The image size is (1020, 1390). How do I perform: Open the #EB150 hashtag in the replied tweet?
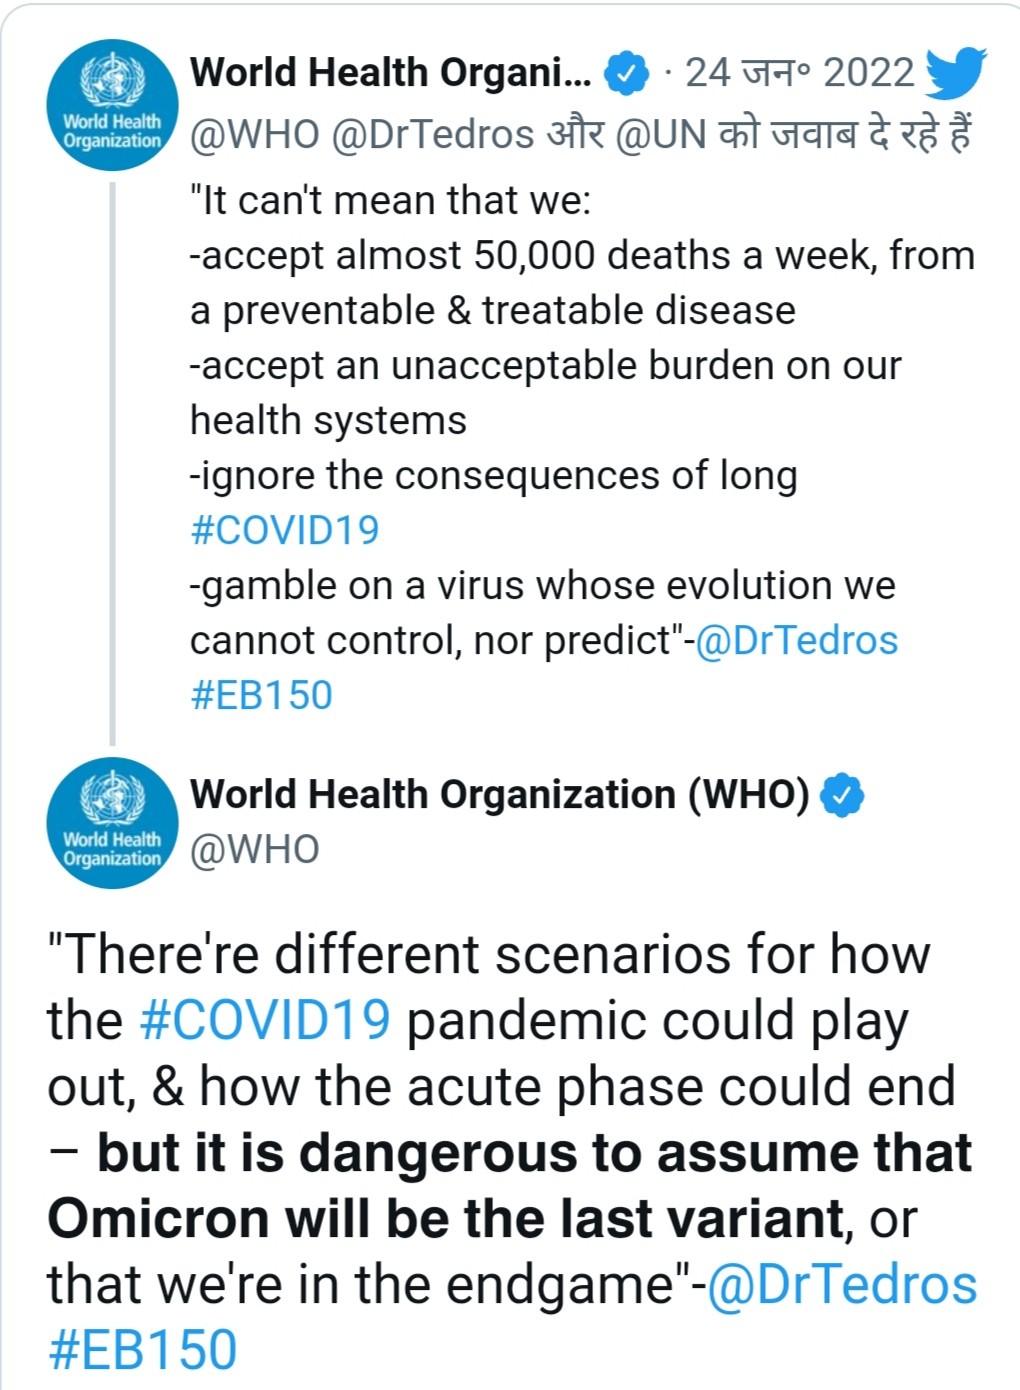coord(261,695)
